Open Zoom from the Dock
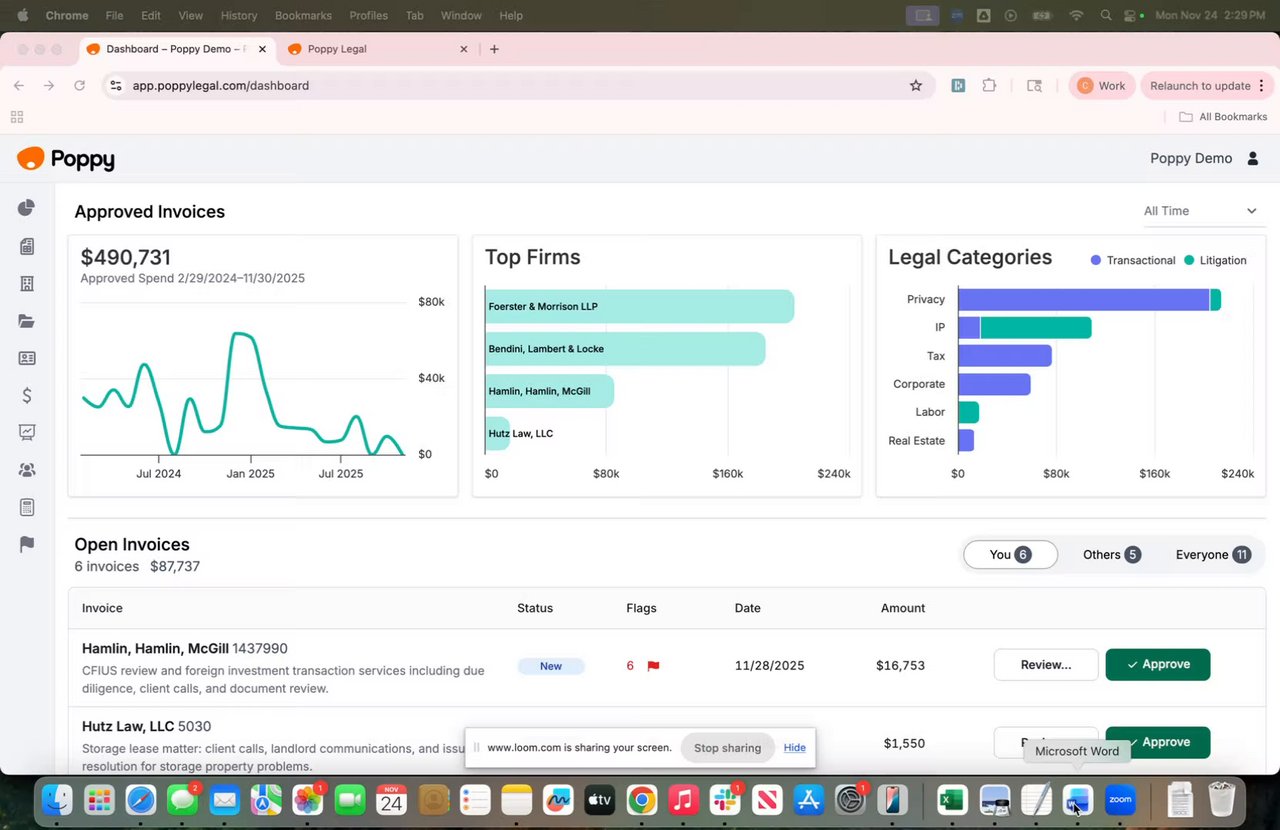1280x830 pixels. 1120,800
